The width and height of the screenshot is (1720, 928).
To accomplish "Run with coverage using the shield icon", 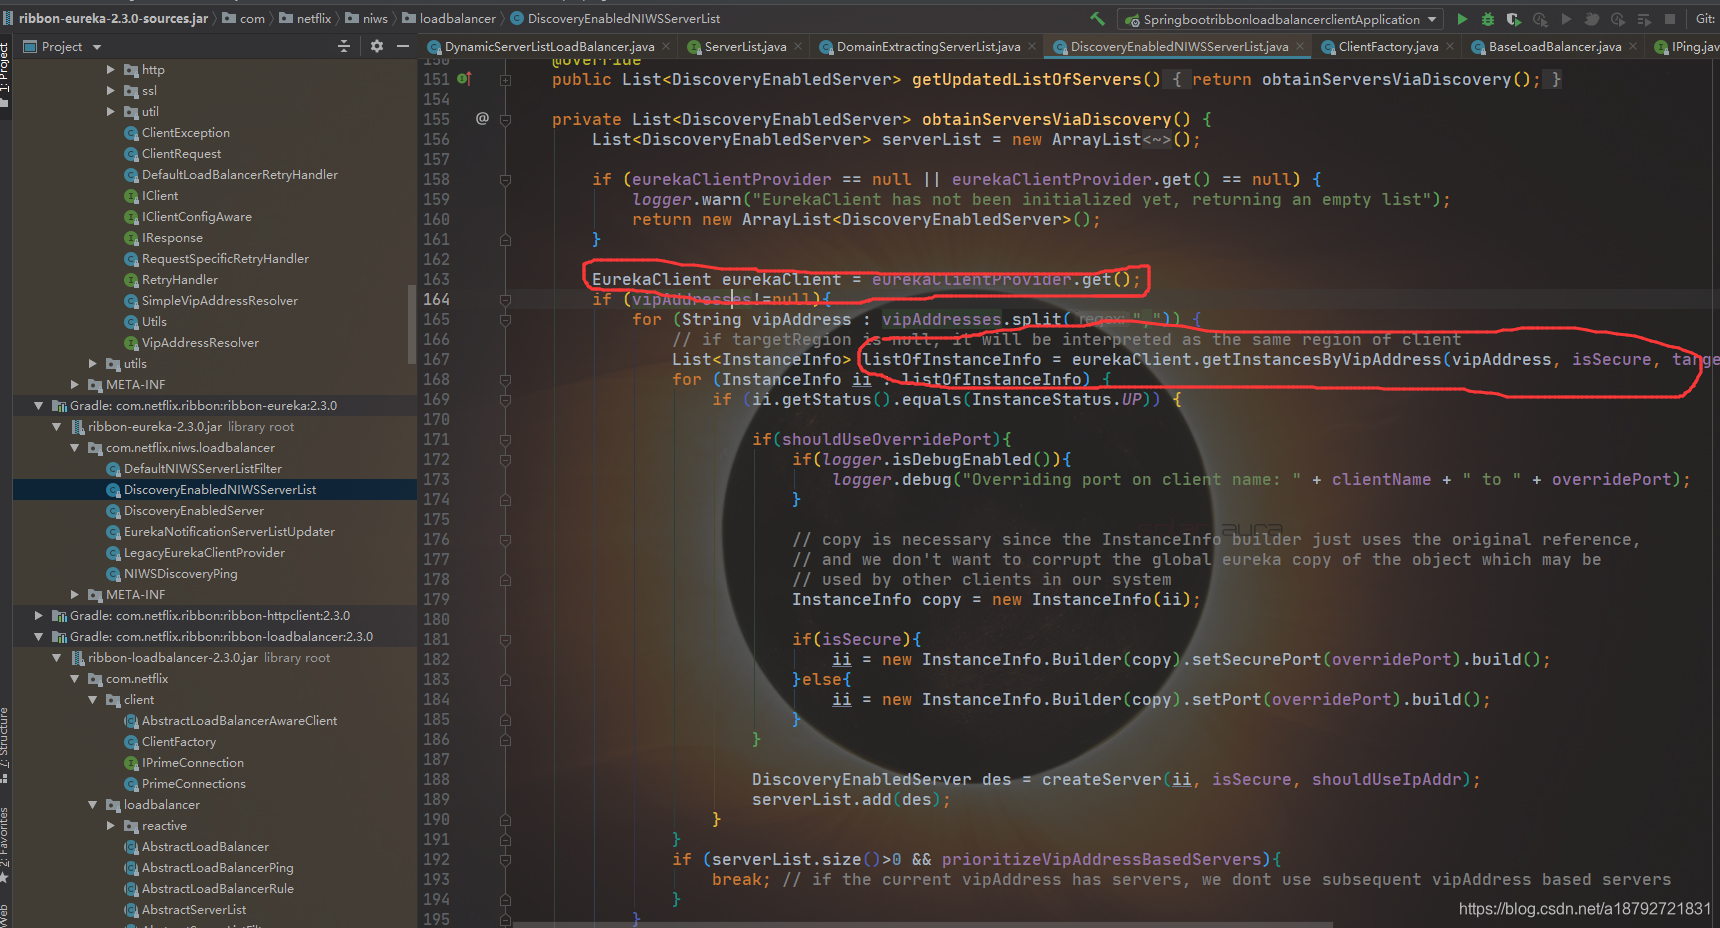I will pos(1513,19).
